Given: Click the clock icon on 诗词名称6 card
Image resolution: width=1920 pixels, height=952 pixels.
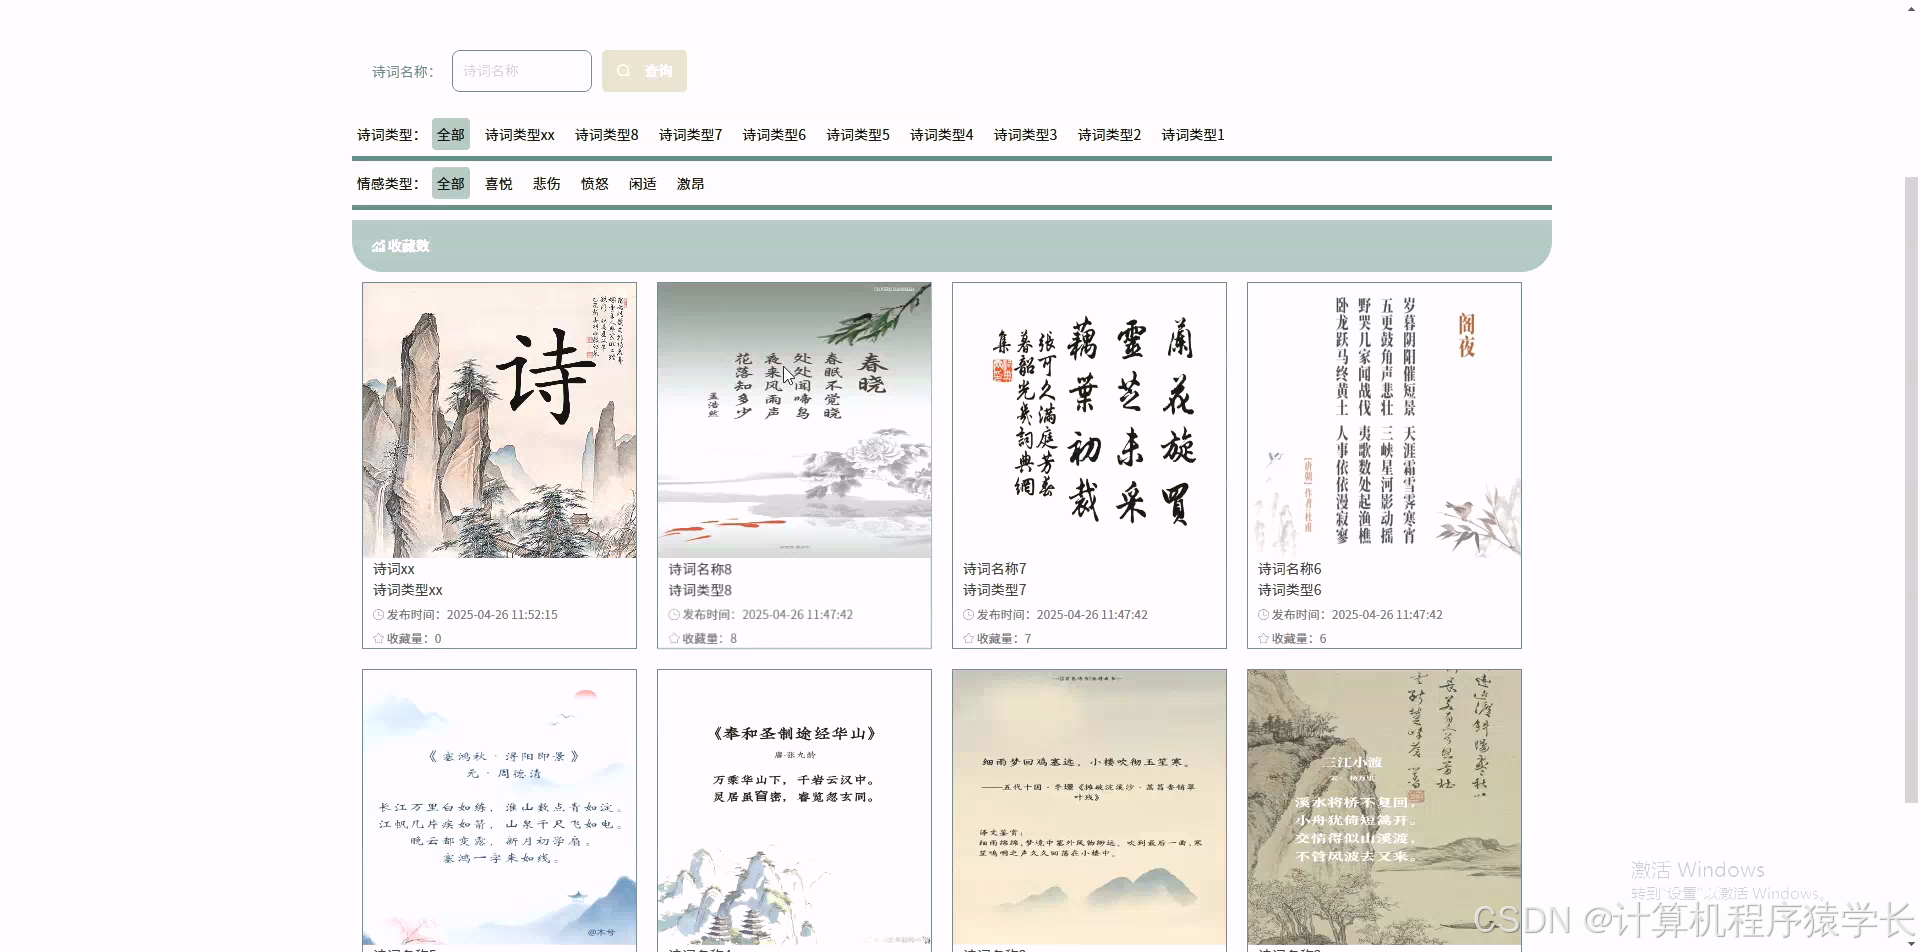Looking at the screenshot, I should [x=1264, y=614].
